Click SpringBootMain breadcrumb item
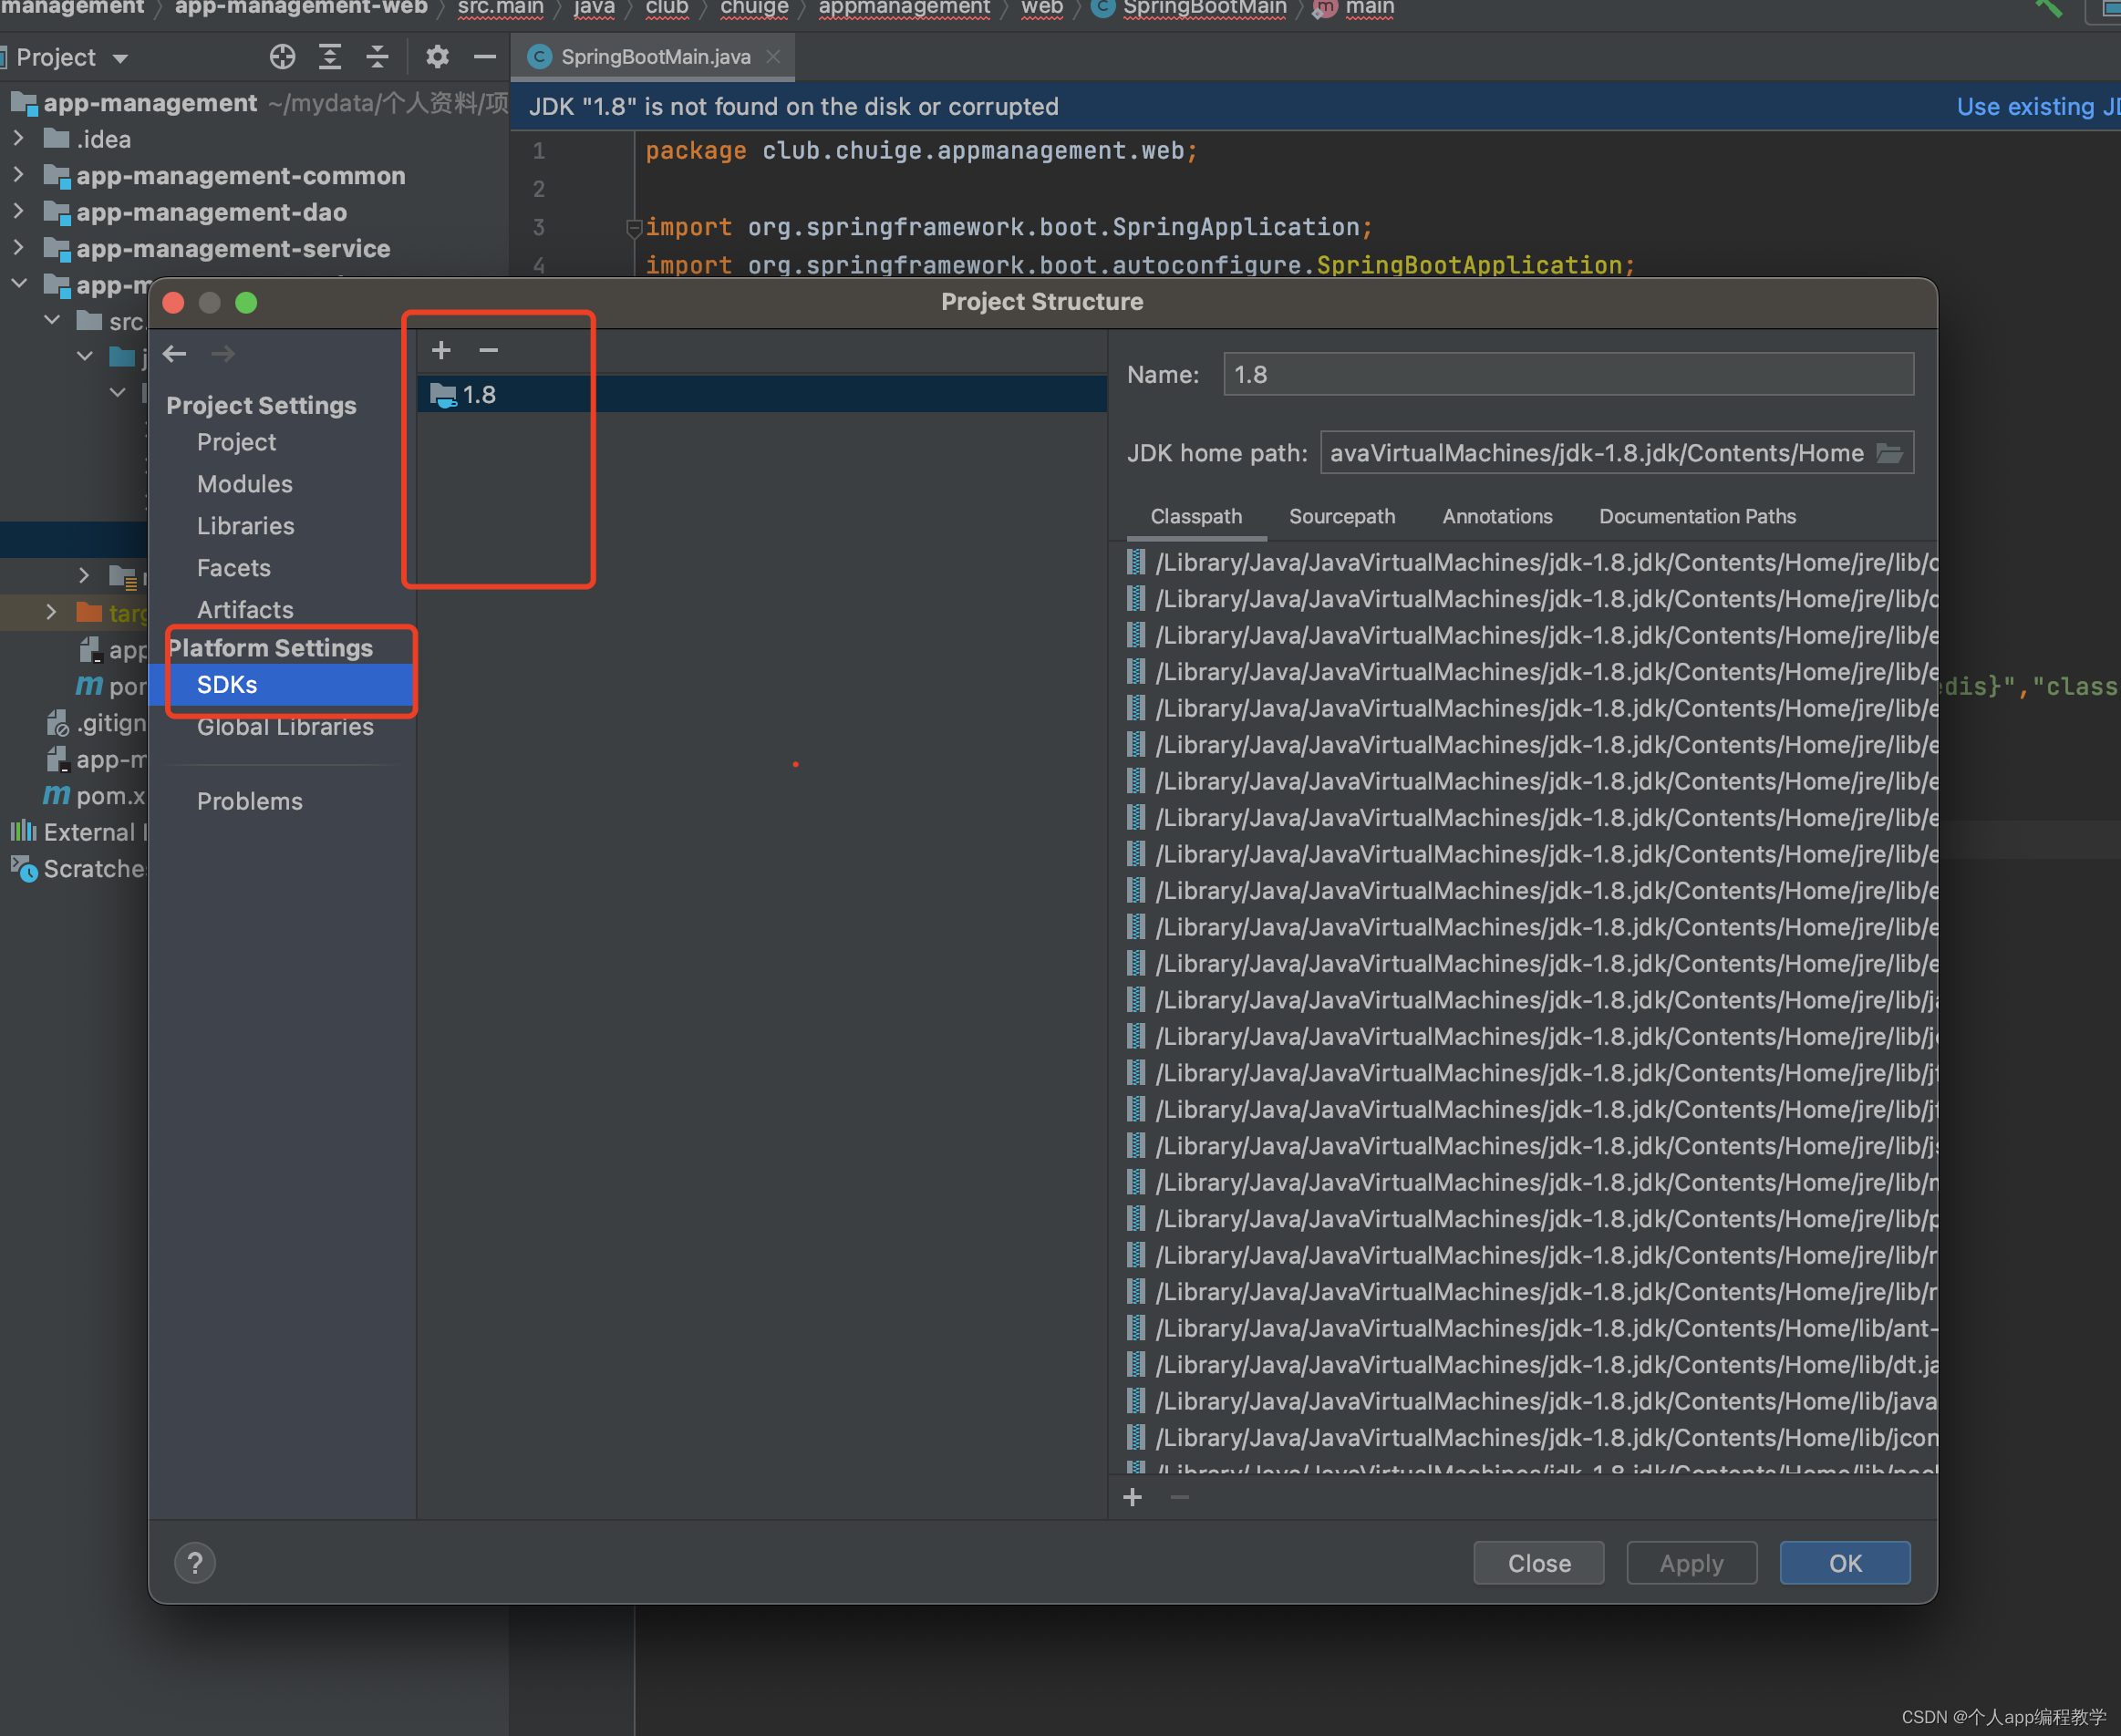This screenshot has height=1736, width=2121. (1204, 8)
